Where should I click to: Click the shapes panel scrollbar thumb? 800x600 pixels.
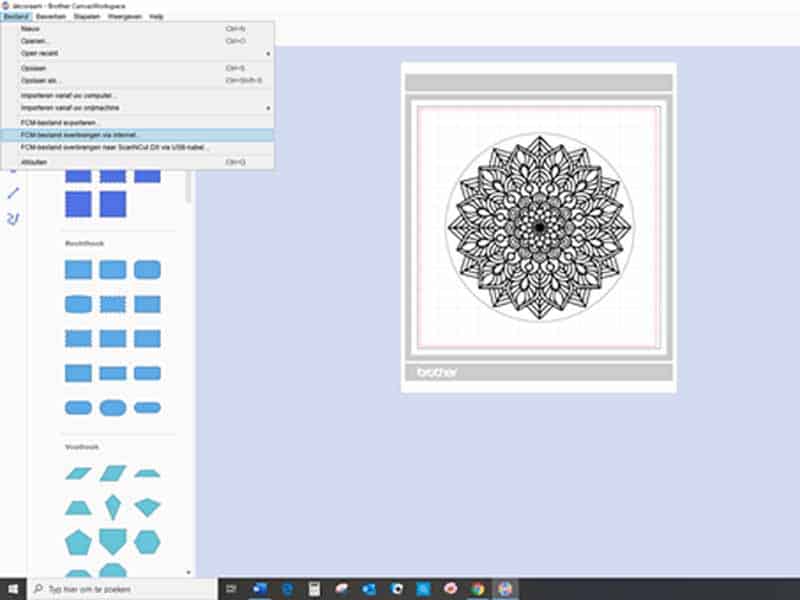click(188, 186)
